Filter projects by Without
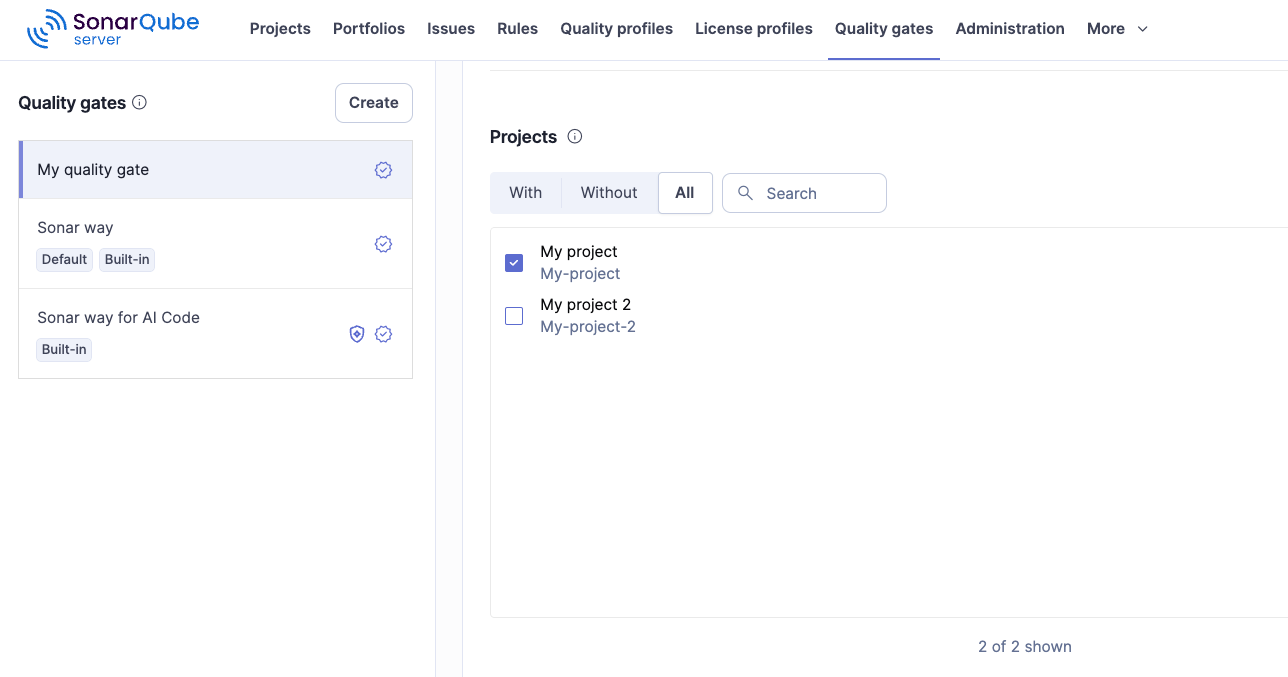The height and width of the screenshot is (677, 1288). pyautogui.click(x=609, y=193)
